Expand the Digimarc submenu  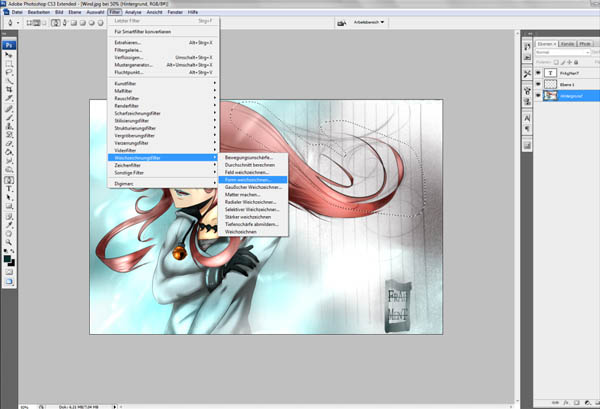click(x=163, y=184)
